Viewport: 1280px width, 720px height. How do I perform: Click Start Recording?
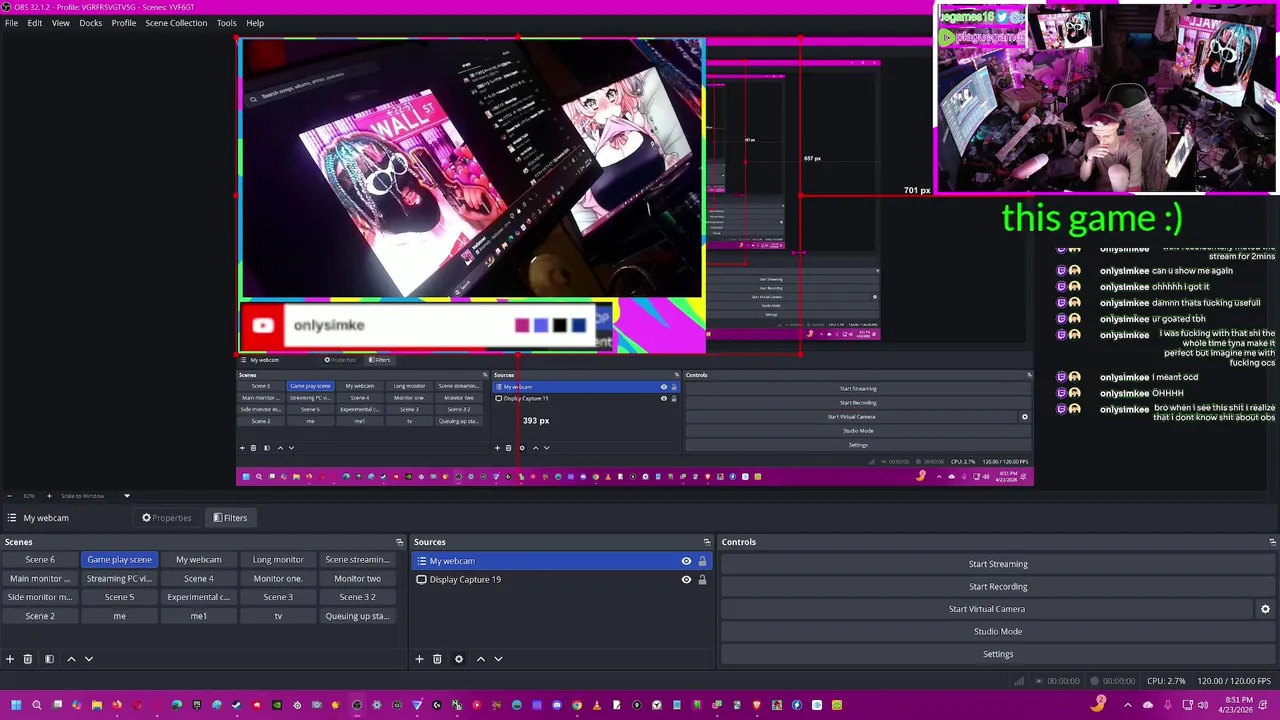click(x=998, y=587)
